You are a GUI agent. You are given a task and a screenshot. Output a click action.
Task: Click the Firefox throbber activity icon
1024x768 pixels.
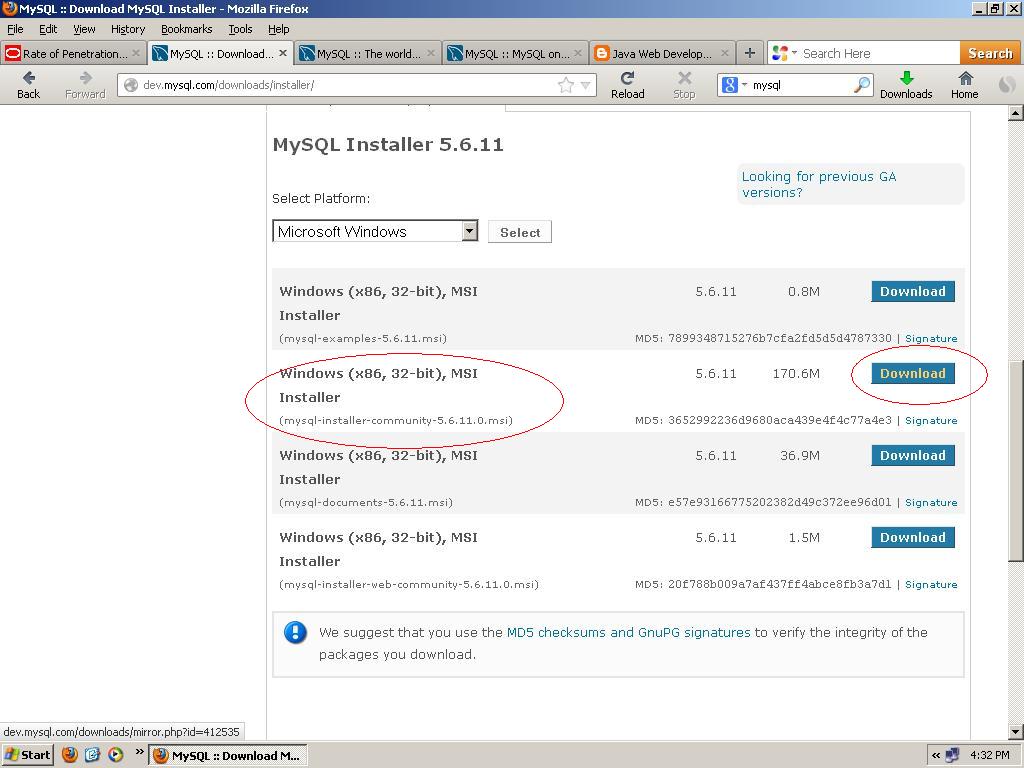click(1007, 85)
